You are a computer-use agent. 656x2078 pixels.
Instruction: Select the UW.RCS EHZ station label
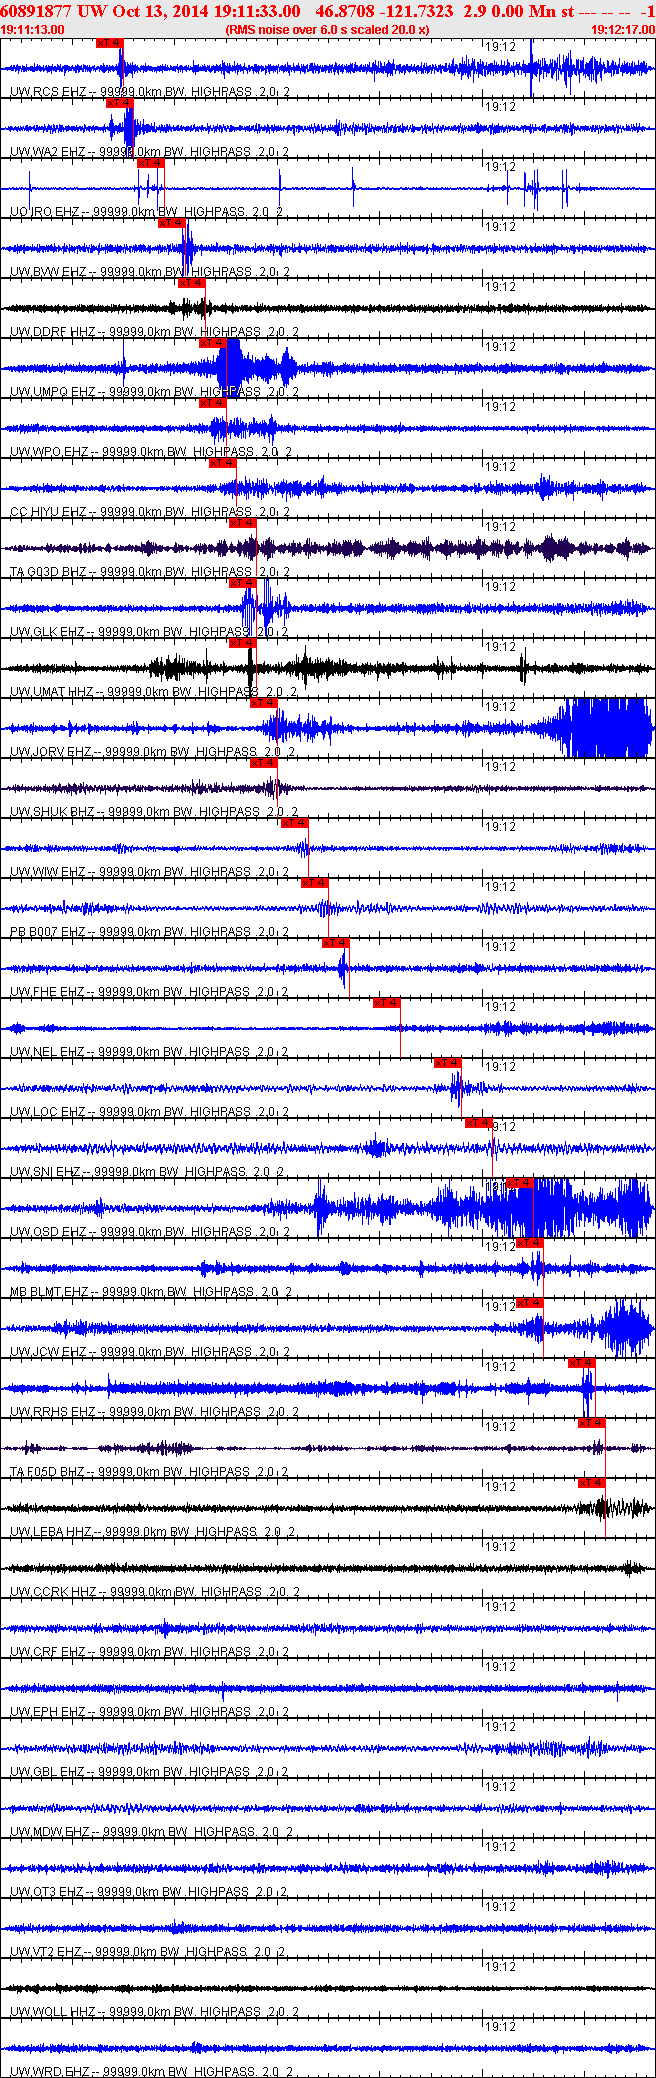tap(48, 92)
